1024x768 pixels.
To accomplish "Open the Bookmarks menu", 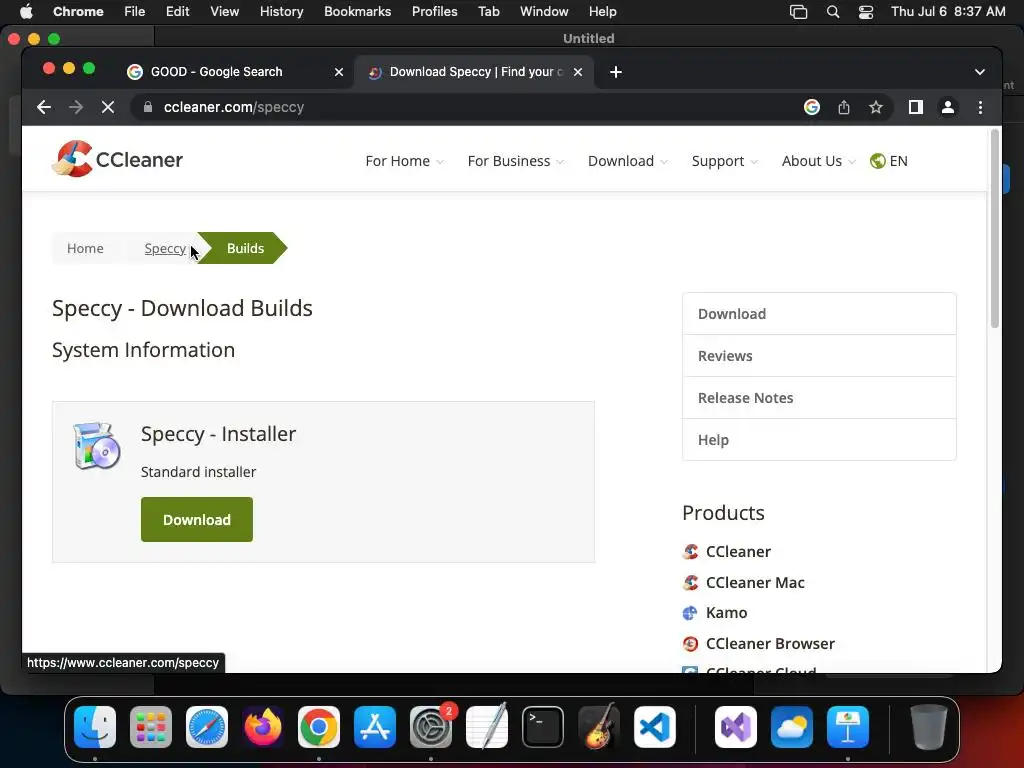I will (357, 12).
